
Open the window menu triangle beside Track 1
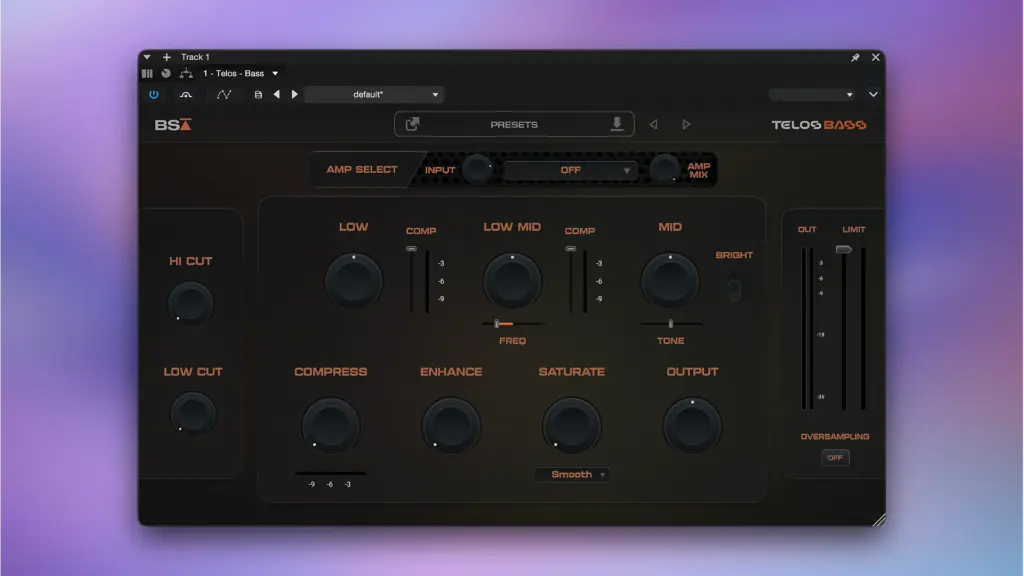(x=147, y=57)
